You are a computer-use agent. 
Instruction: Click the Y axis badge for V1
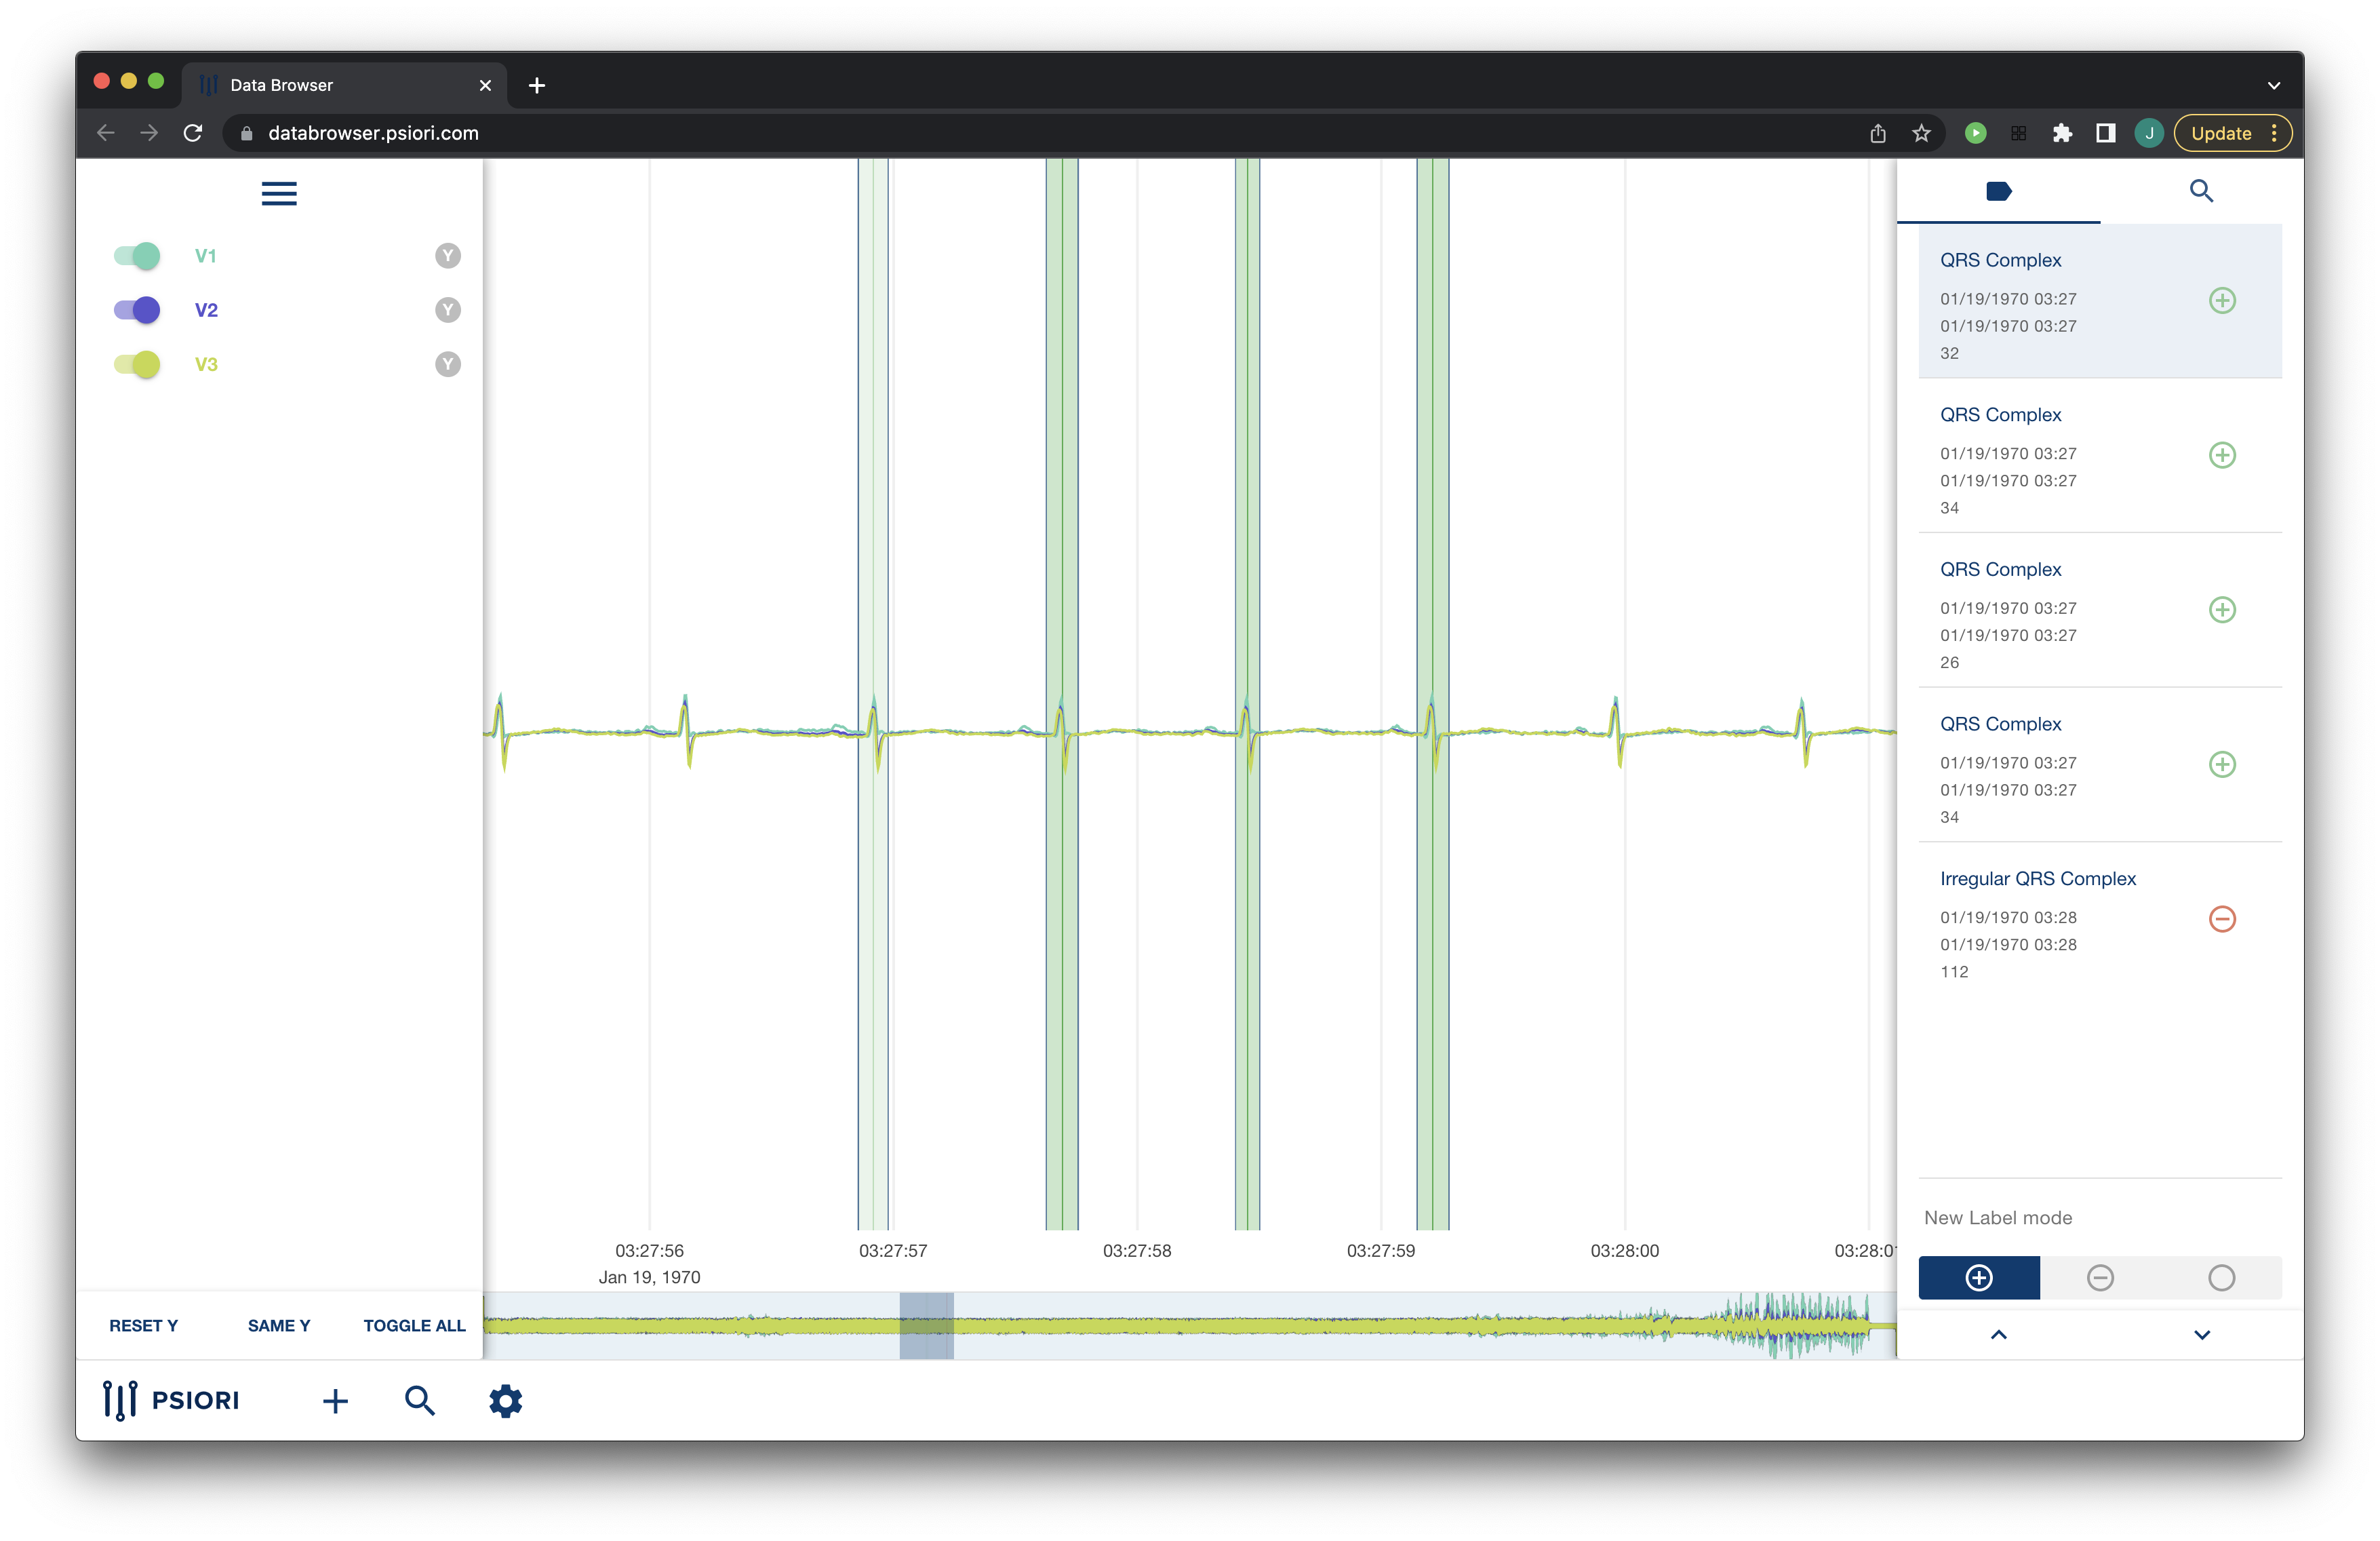point(448,256)
